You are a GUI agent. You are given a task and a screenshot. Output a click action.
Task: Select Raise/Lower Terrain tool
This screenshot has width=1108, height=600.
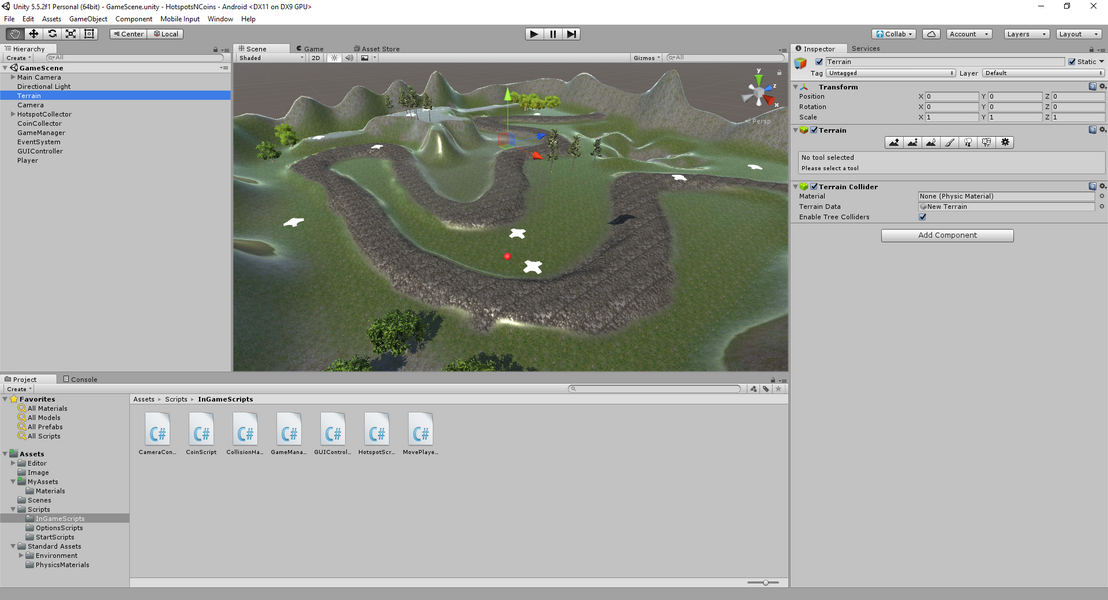pyautogui.click(x=894, y=143)
